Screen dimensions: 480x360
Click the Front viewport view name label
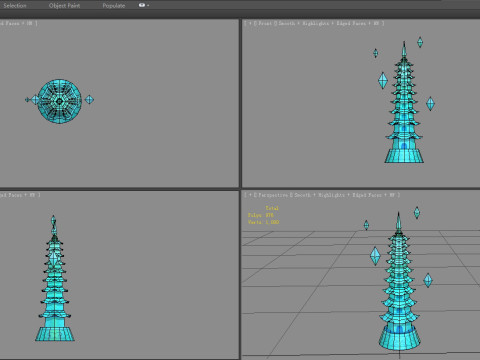point(265,23)
